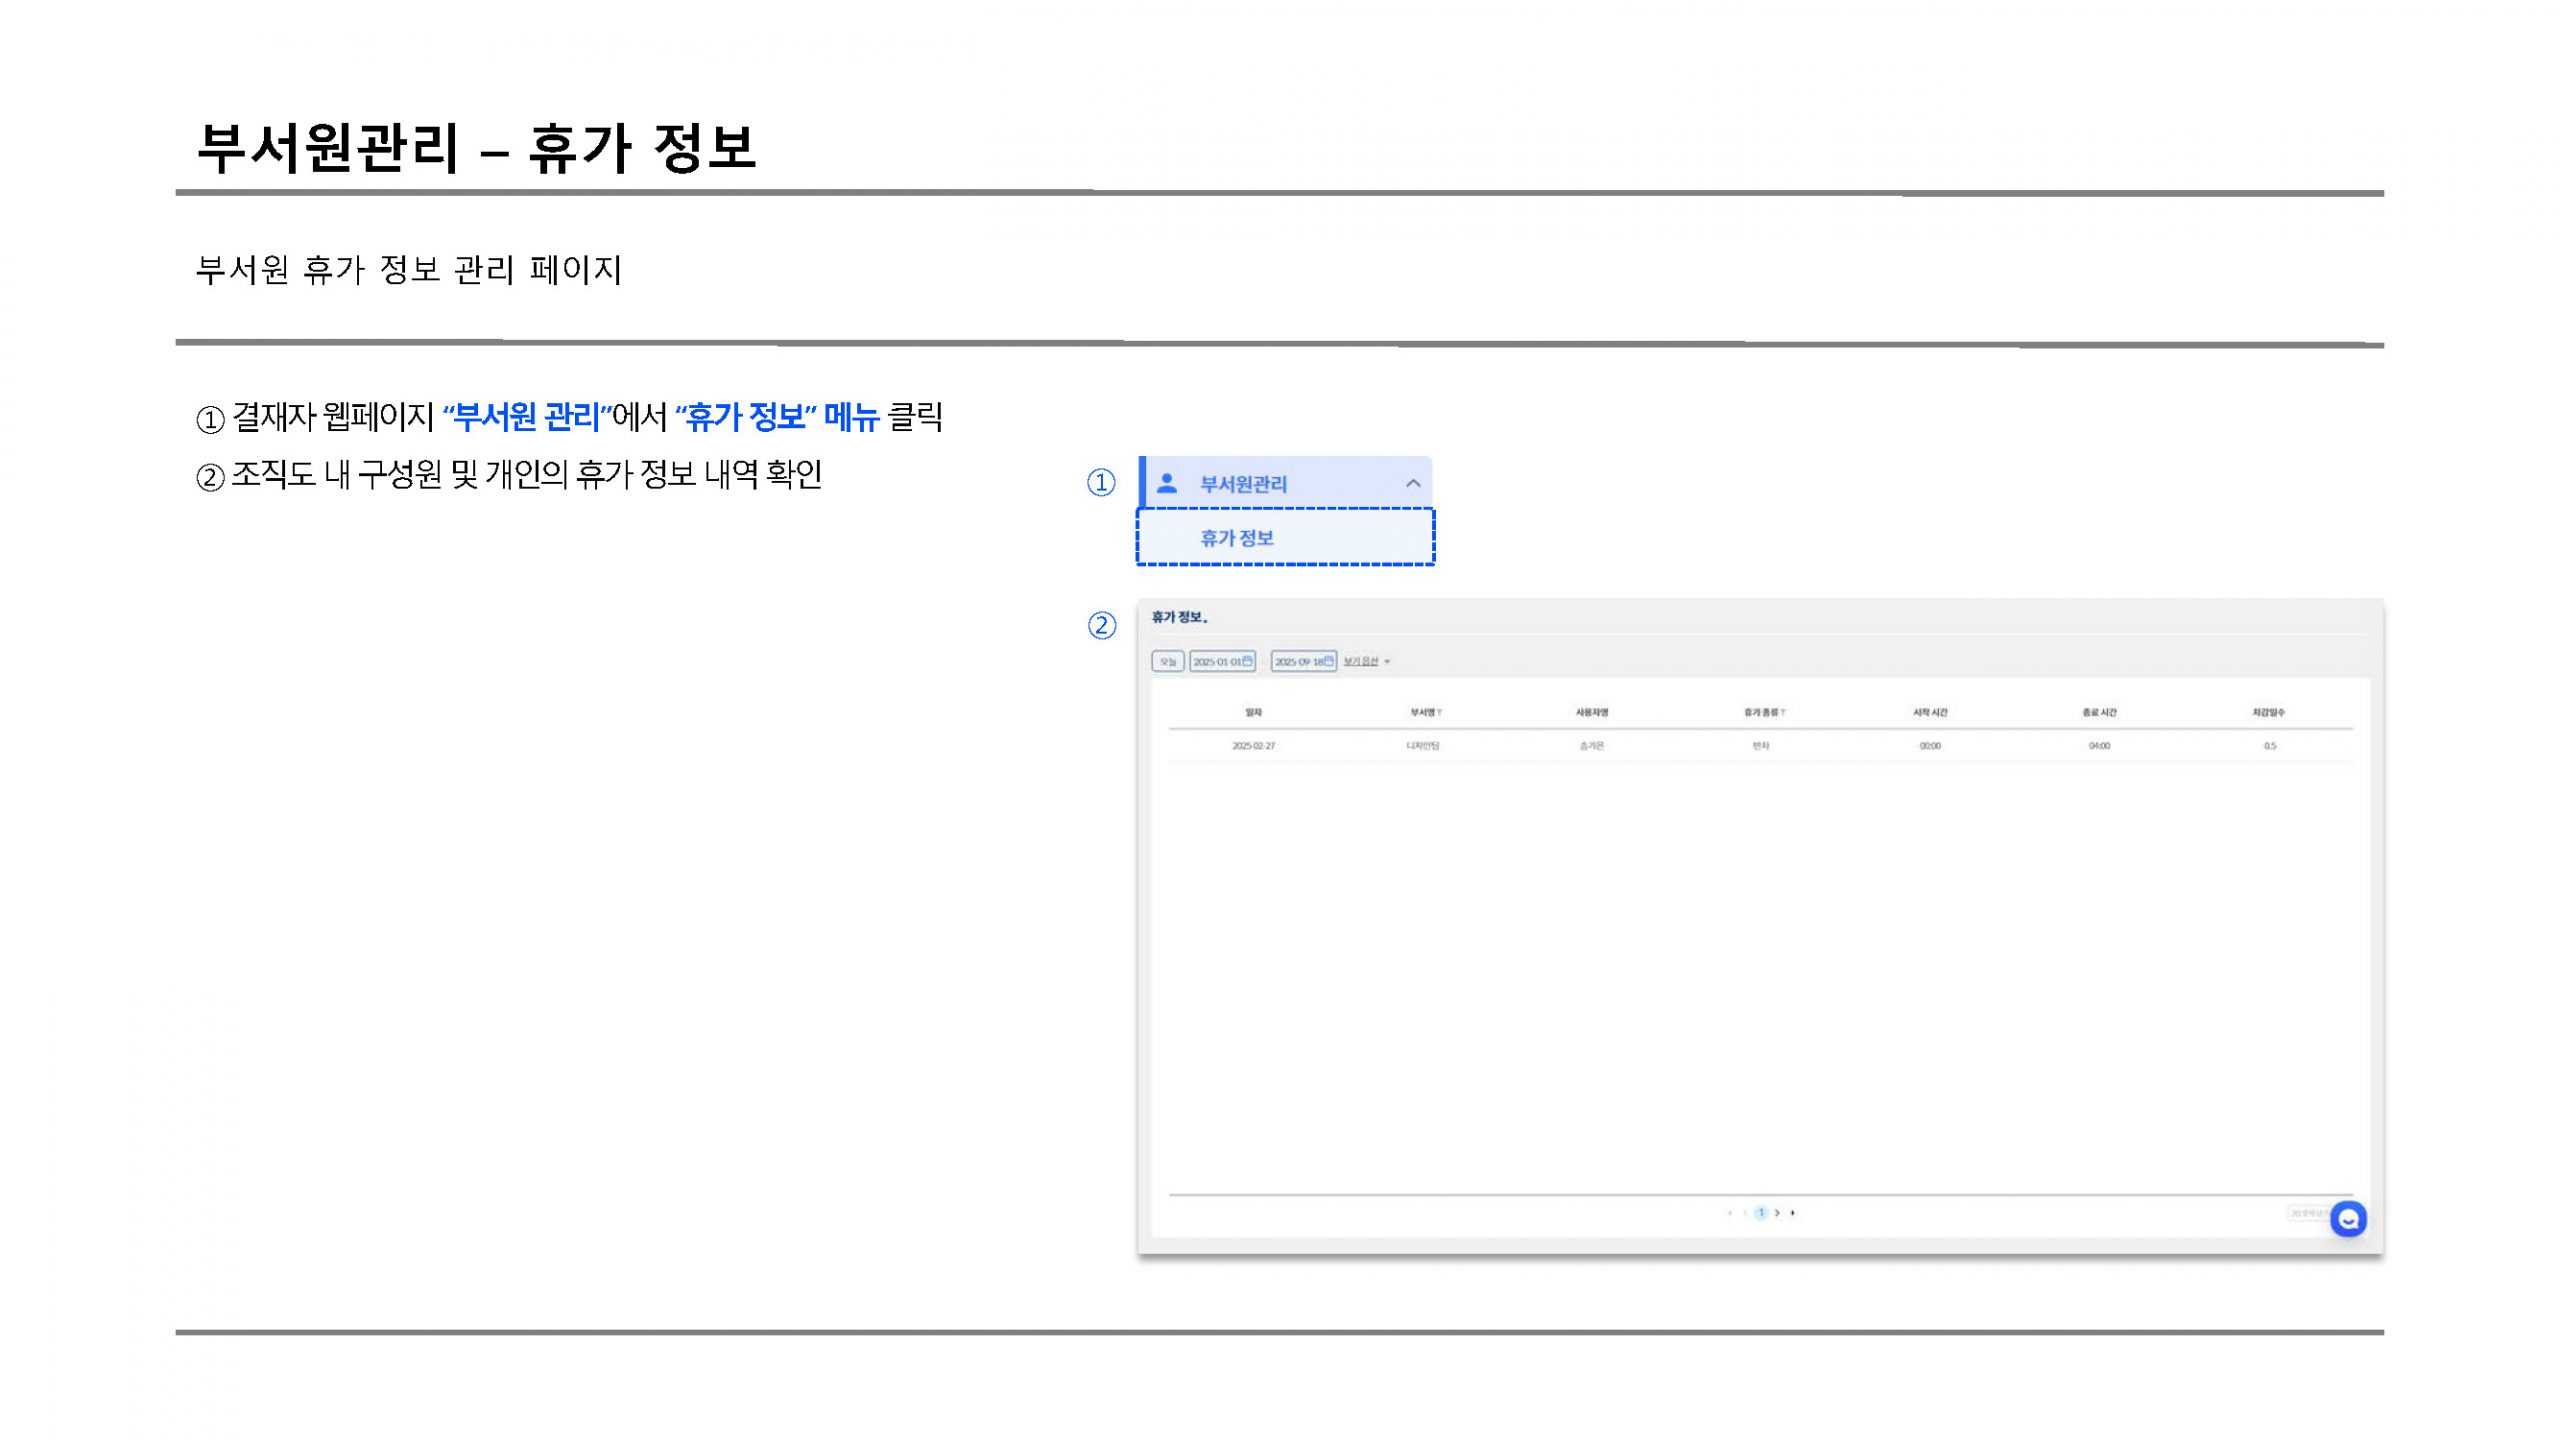Click the 종료 시간 column header
Screen dimensions: 2560x1440
click(x=2099, y=712)
